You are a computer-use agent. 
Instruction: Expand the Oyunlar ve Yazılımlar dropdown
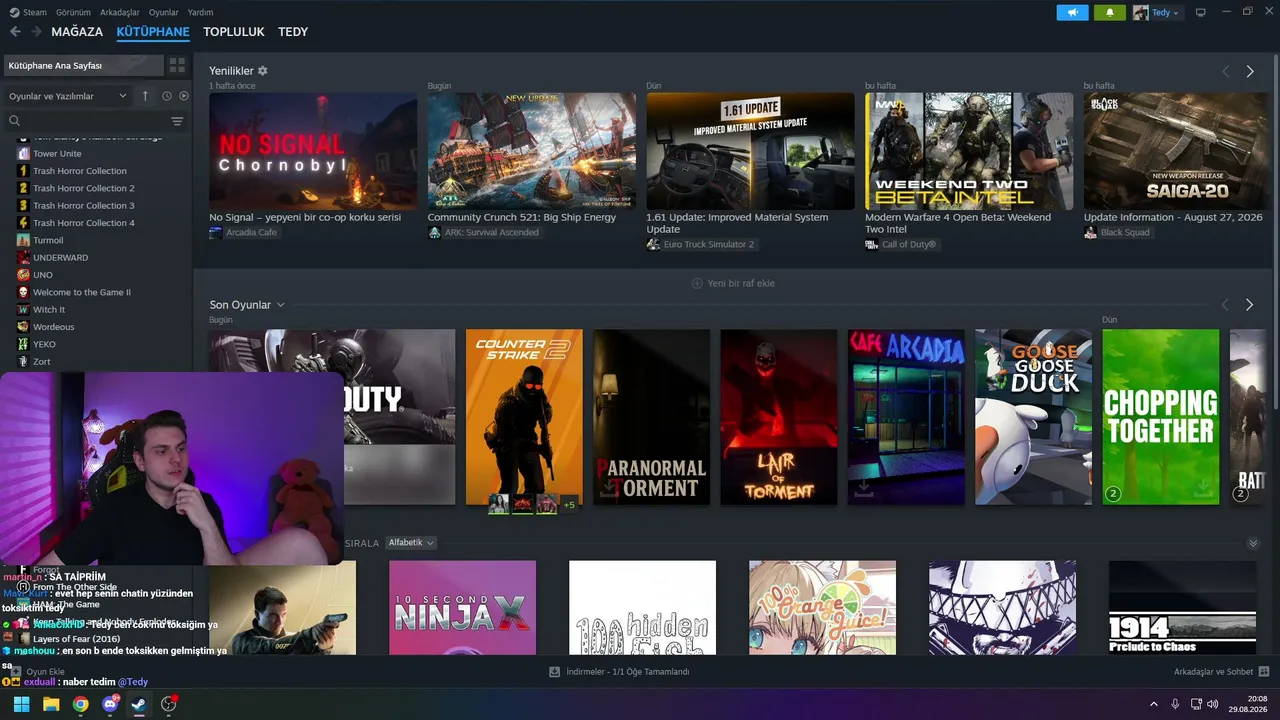(x=67, y=96)
